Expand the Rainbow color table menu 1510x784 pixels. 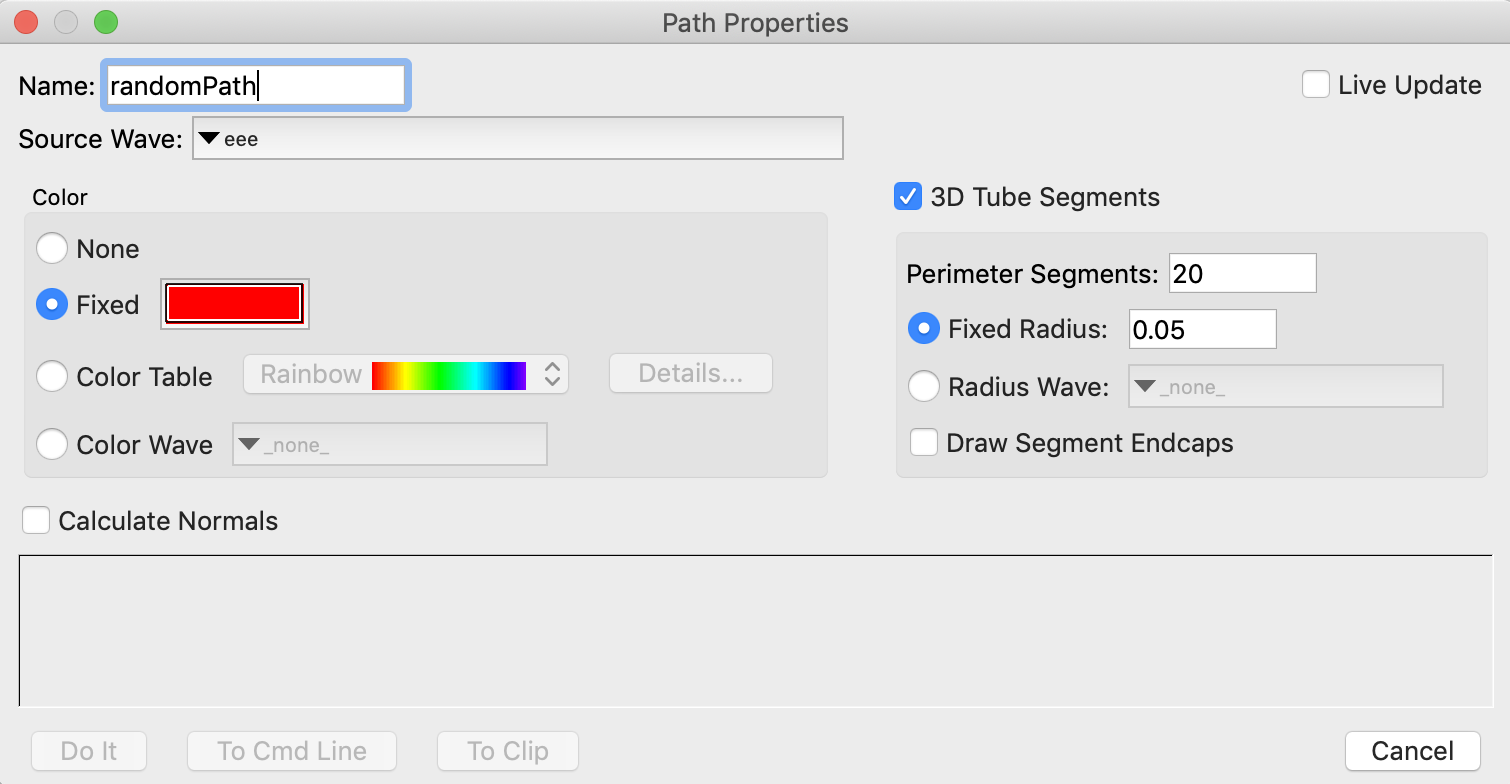click(406, 375)
